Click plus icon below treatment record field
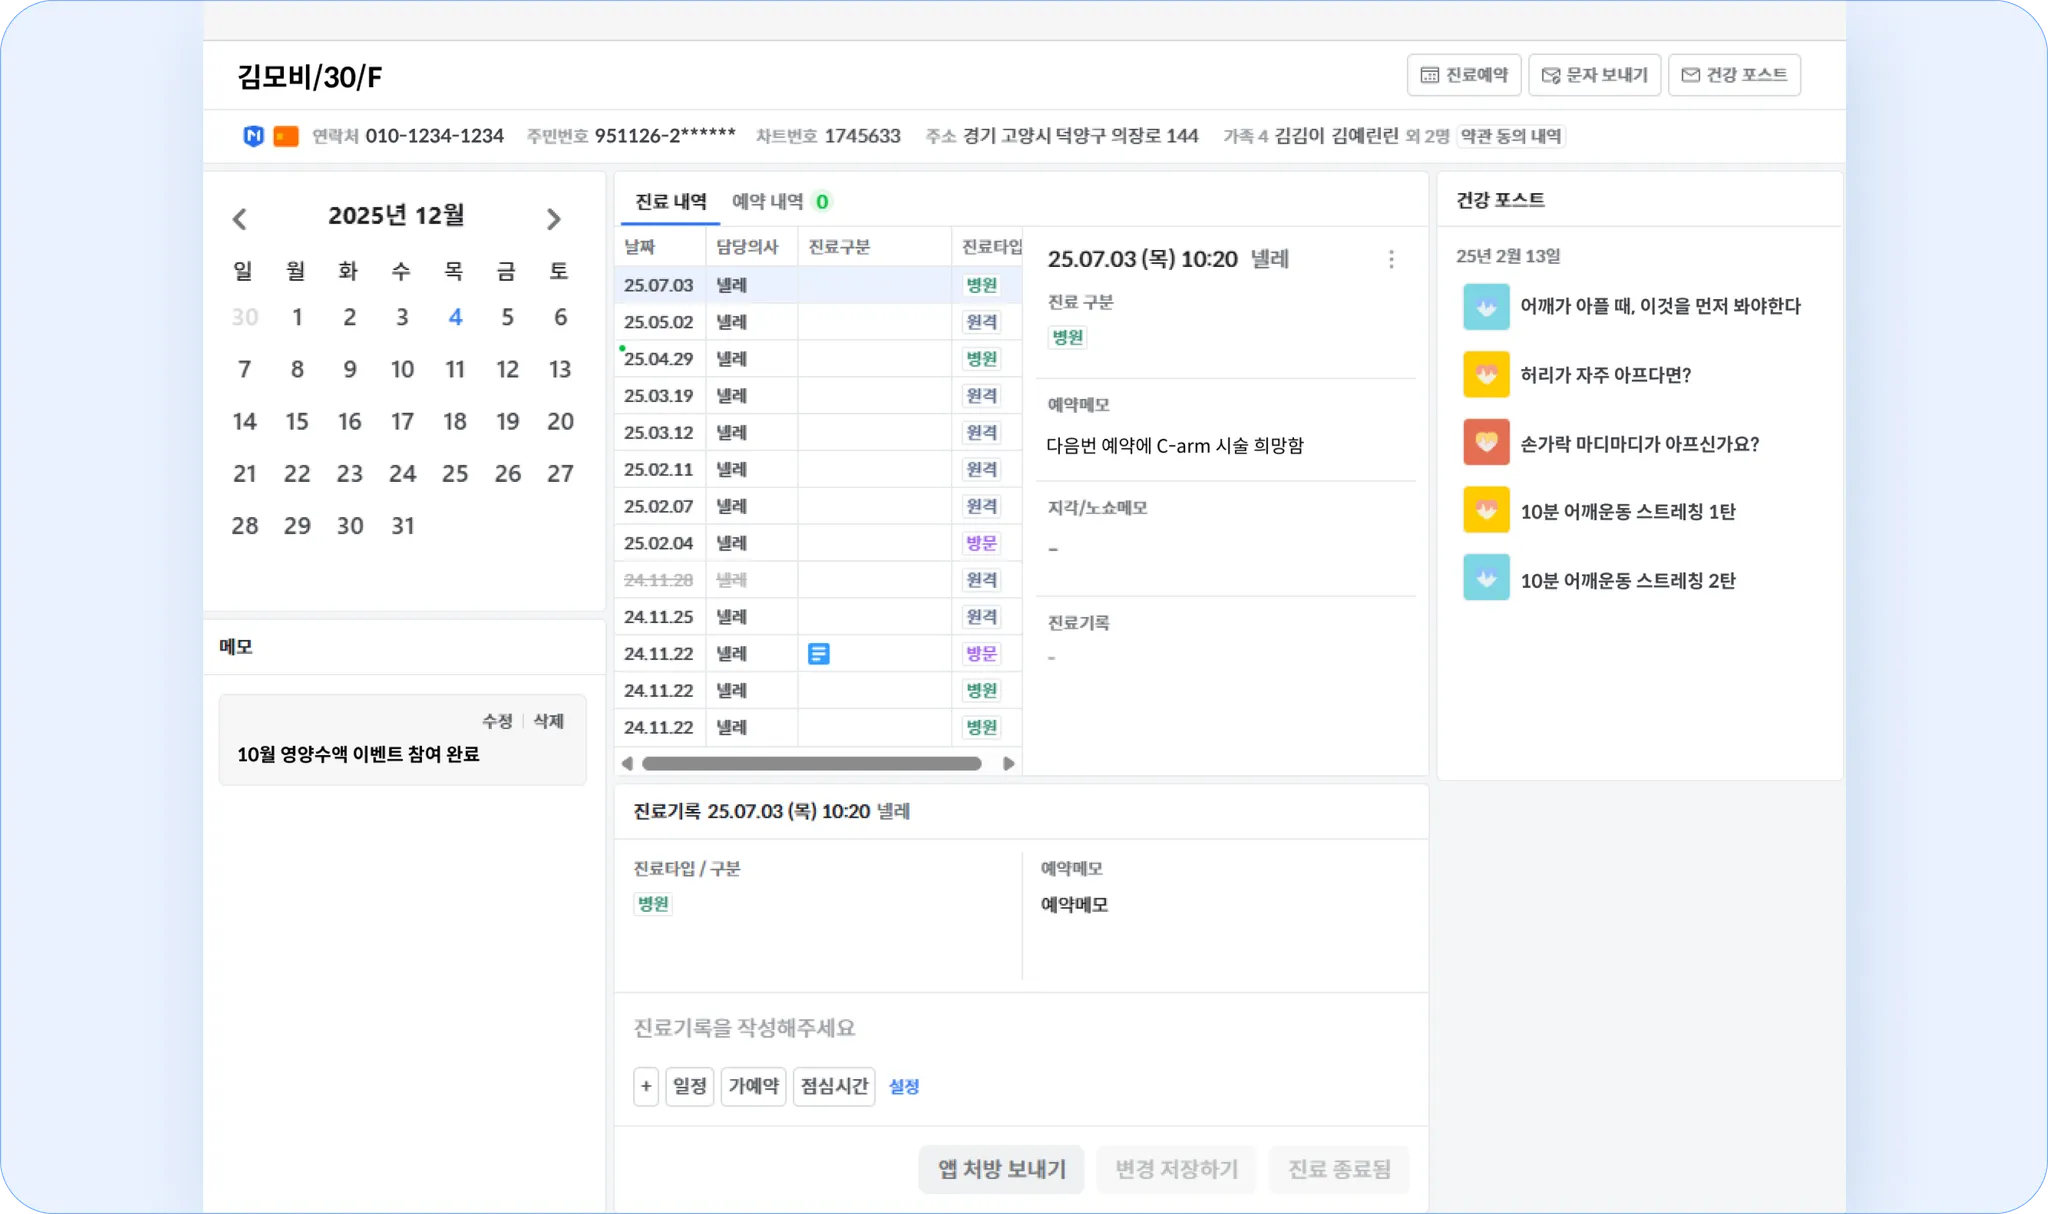The image size is (2048, 1214). (x=646, y=1086)
